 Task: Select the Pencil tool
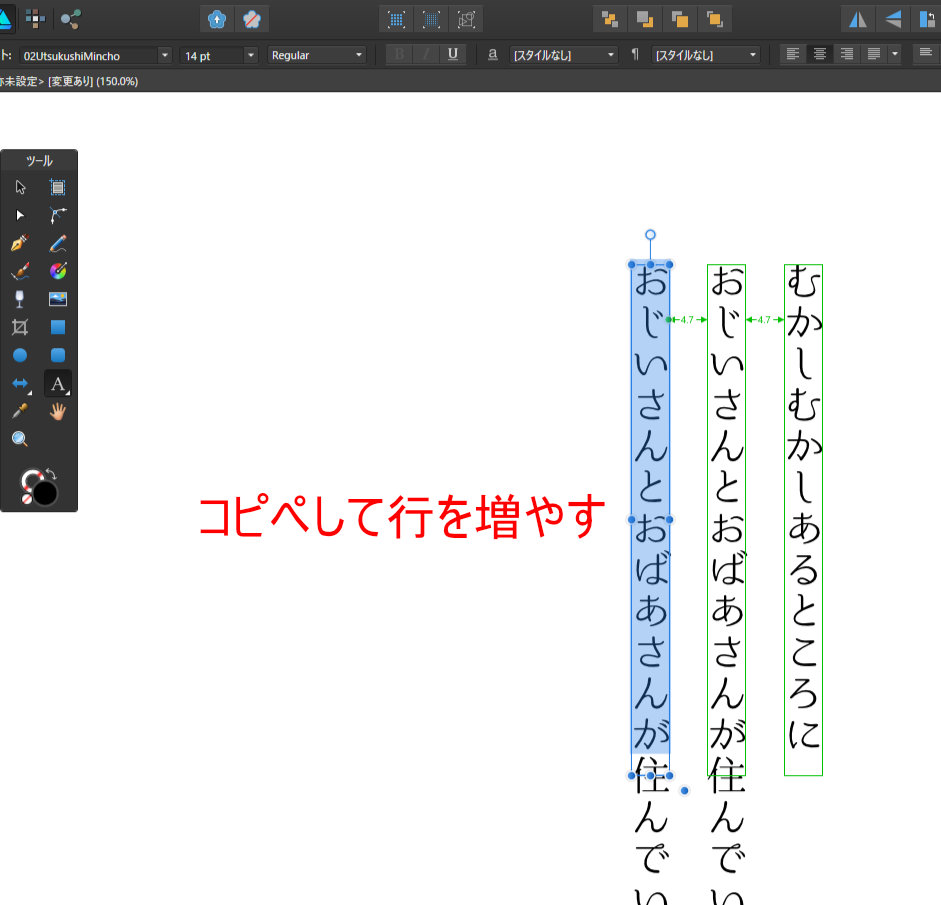pos(58,243)
